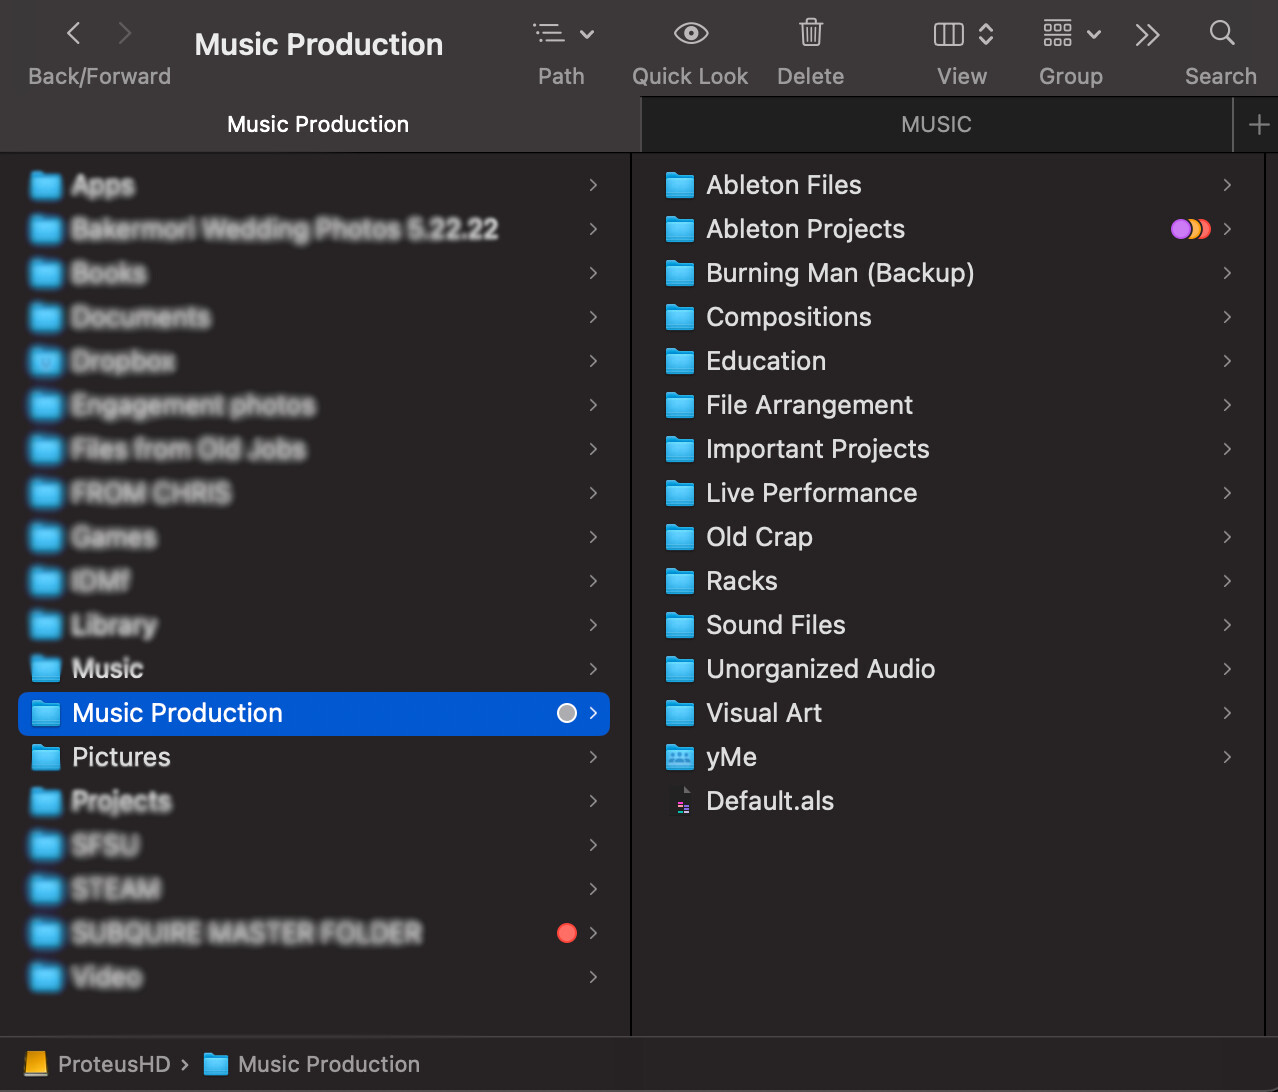Add a new tab with plus
Screen dimensions: 1278x1092
(x=1259, y=125)
